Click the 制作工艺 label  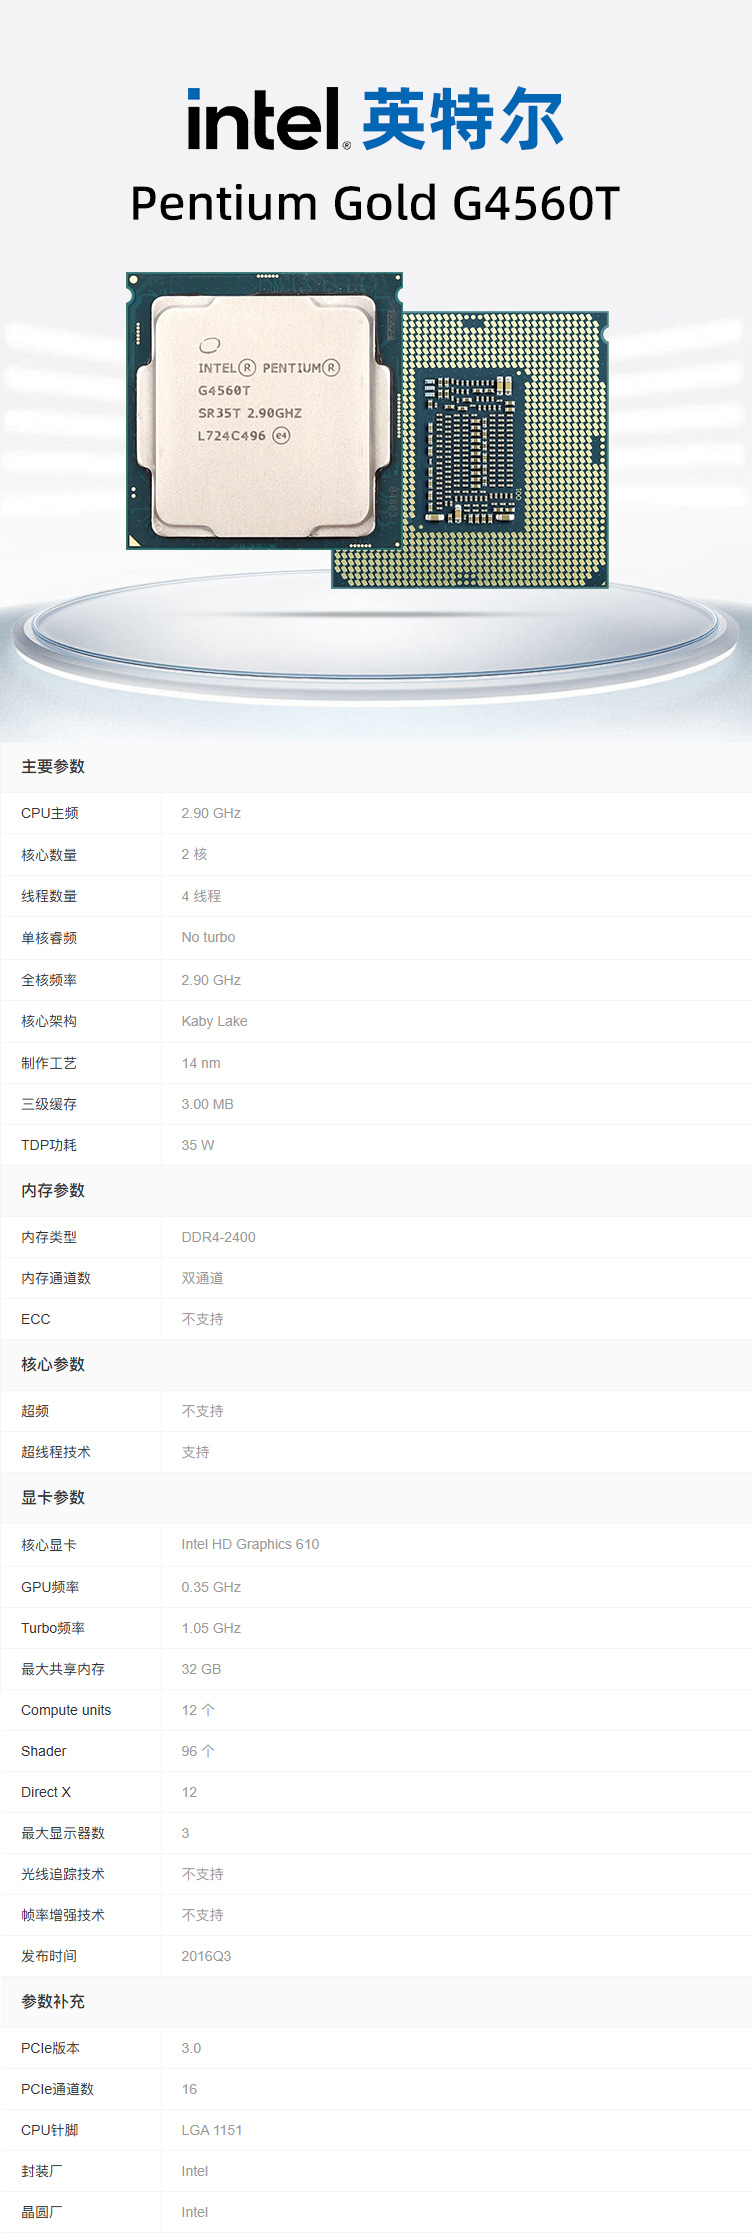click(49, 1063)
